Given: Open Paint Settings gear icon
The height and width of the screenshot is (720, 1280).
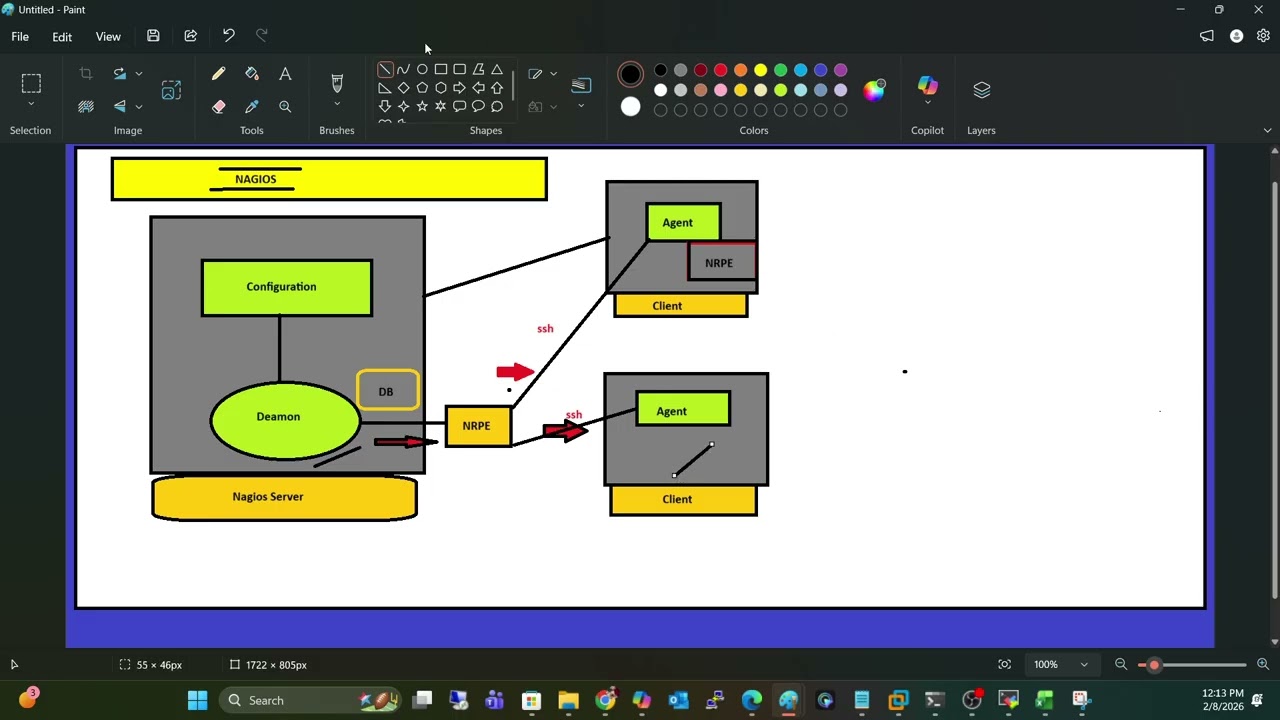Looking at the screenshot, I should point(1263,36).
